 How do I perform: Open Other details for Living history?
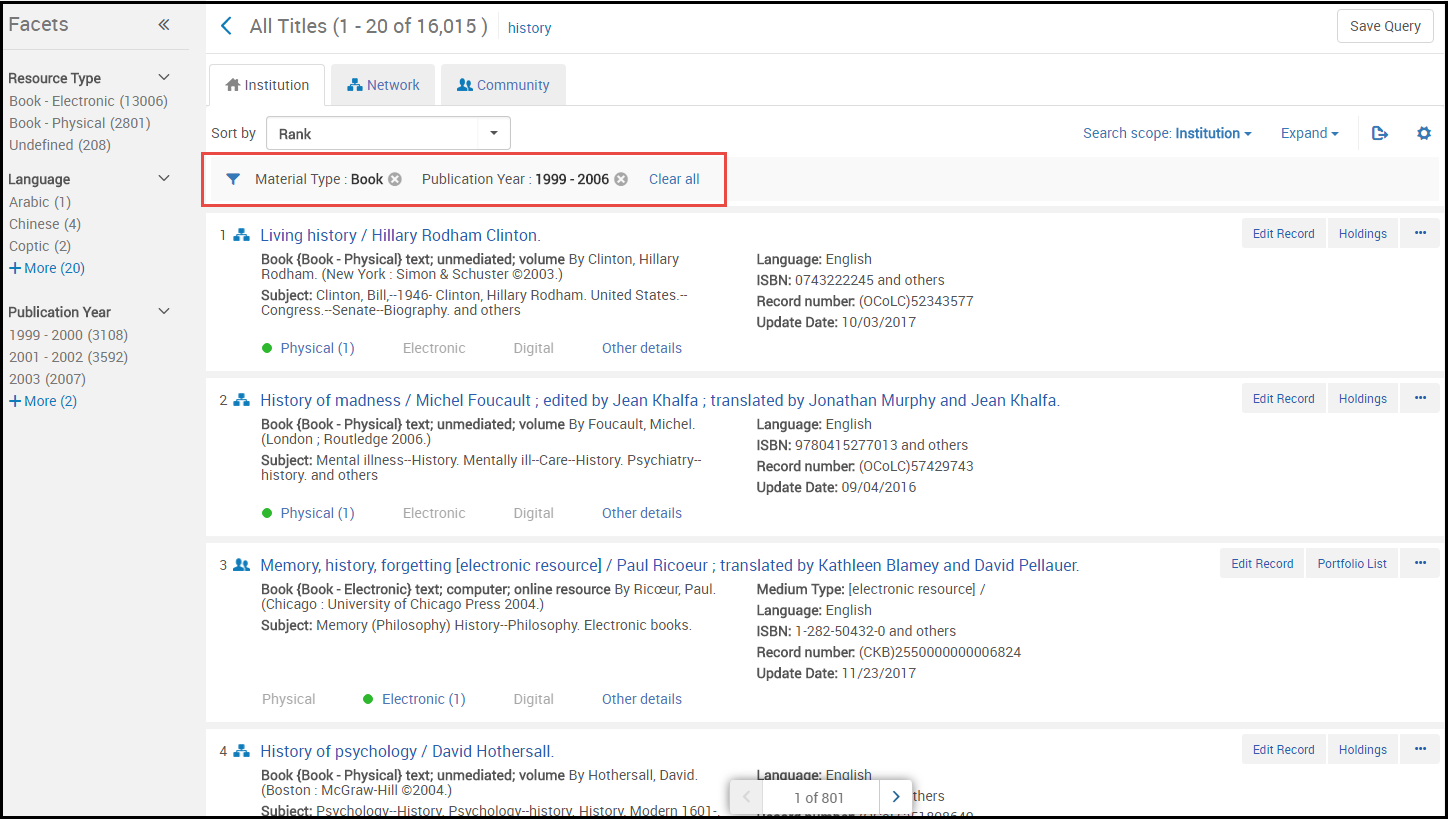click(x=642, y=348)
